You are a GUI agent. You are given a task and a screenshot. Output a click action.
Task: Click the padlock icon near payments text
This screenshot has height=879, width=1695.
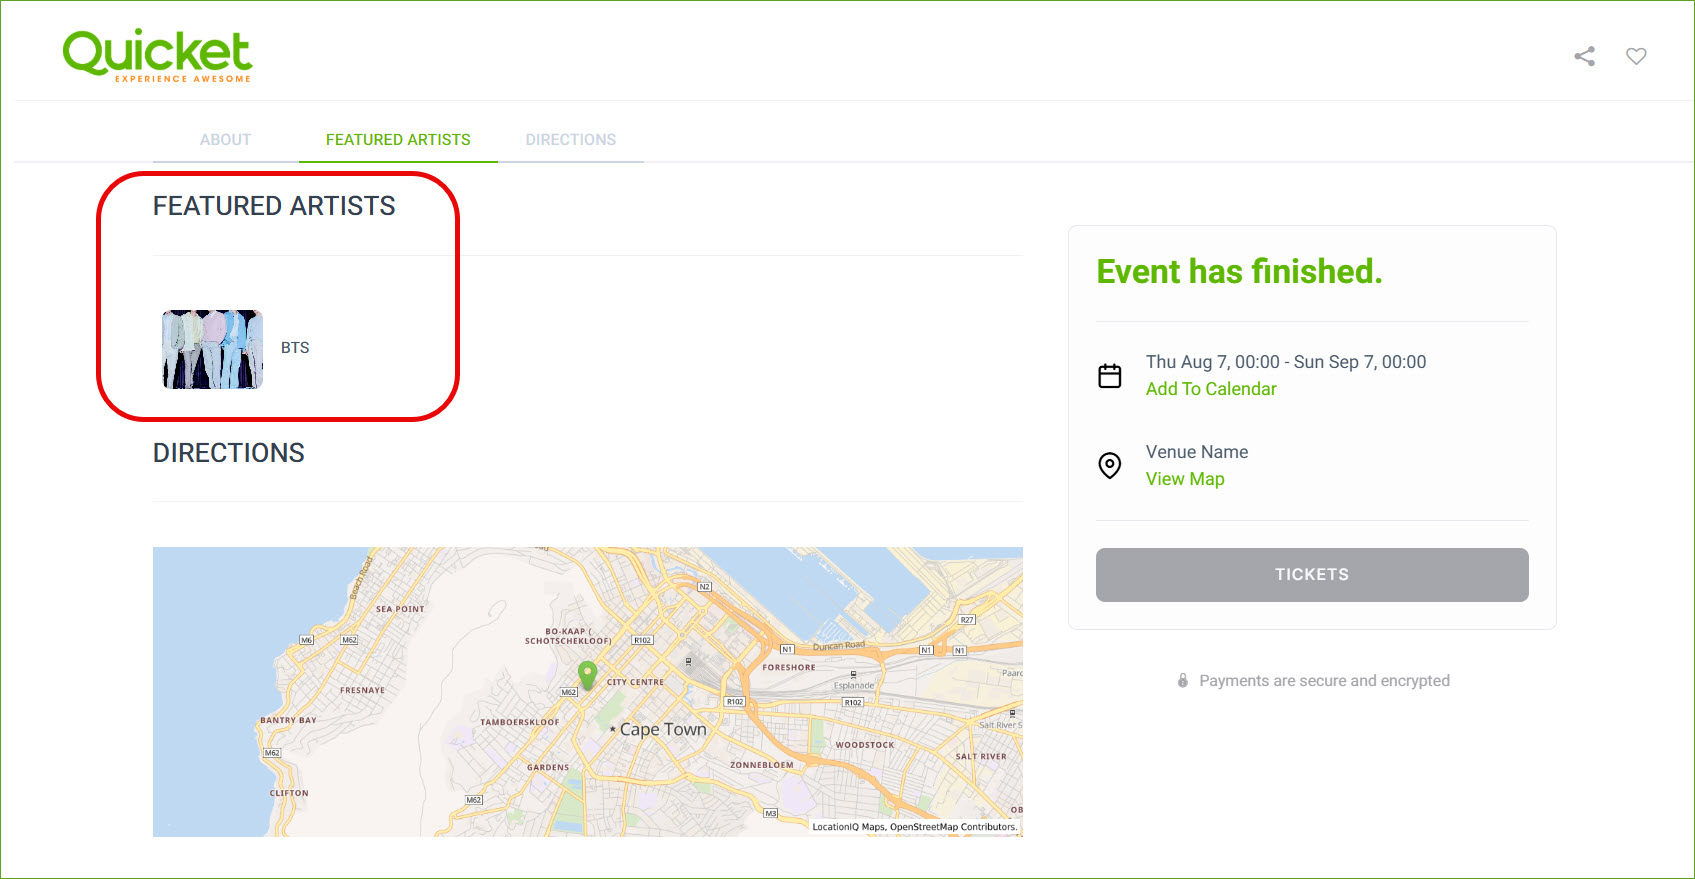[x=1182, y=681]
